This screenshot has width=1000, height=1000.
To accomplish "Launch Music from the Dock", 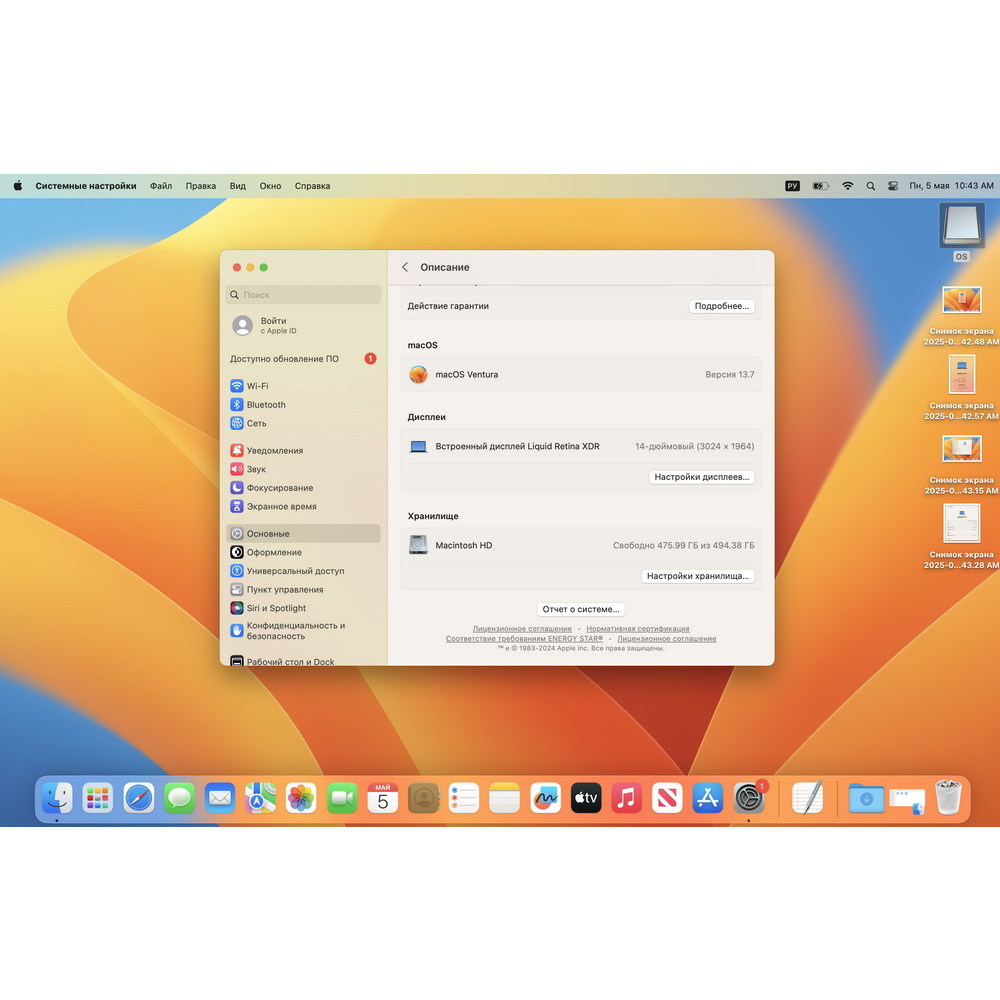I will point(626,798).
